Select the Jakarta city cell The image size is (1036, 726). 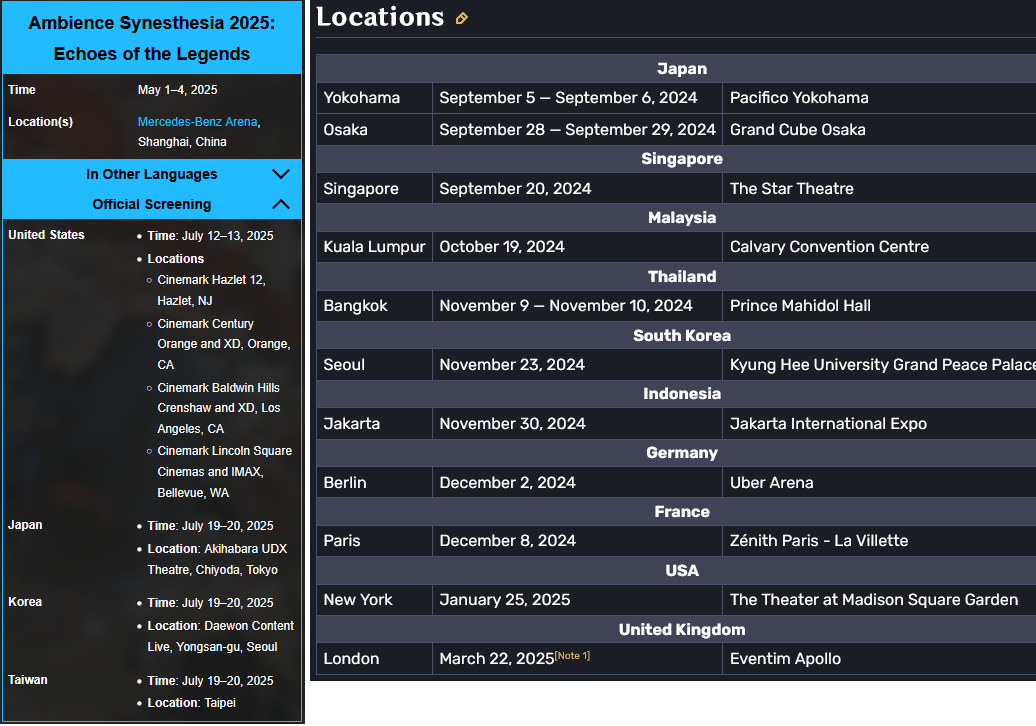pos(375,423)
